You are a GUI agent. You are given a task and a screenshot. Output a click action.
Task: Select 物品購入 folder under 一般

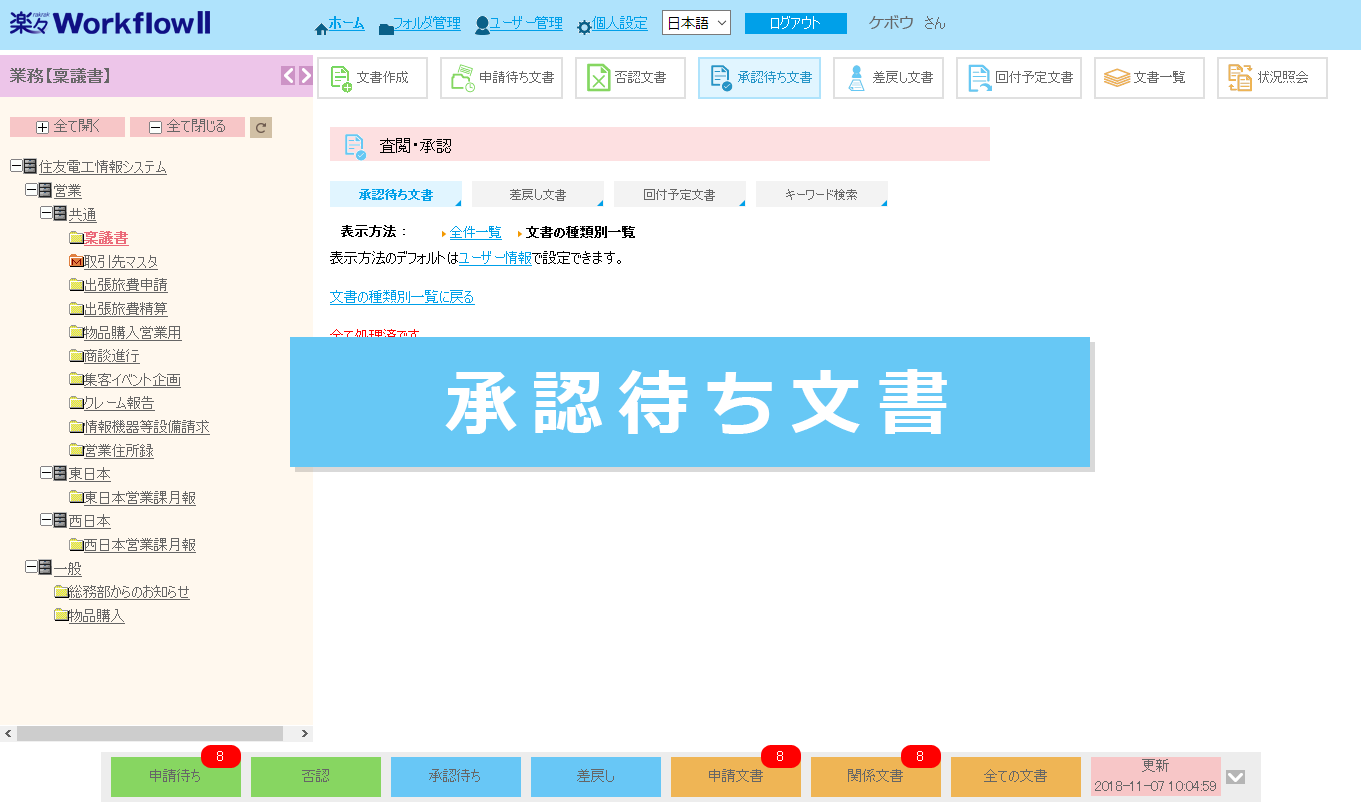point(97,616)
